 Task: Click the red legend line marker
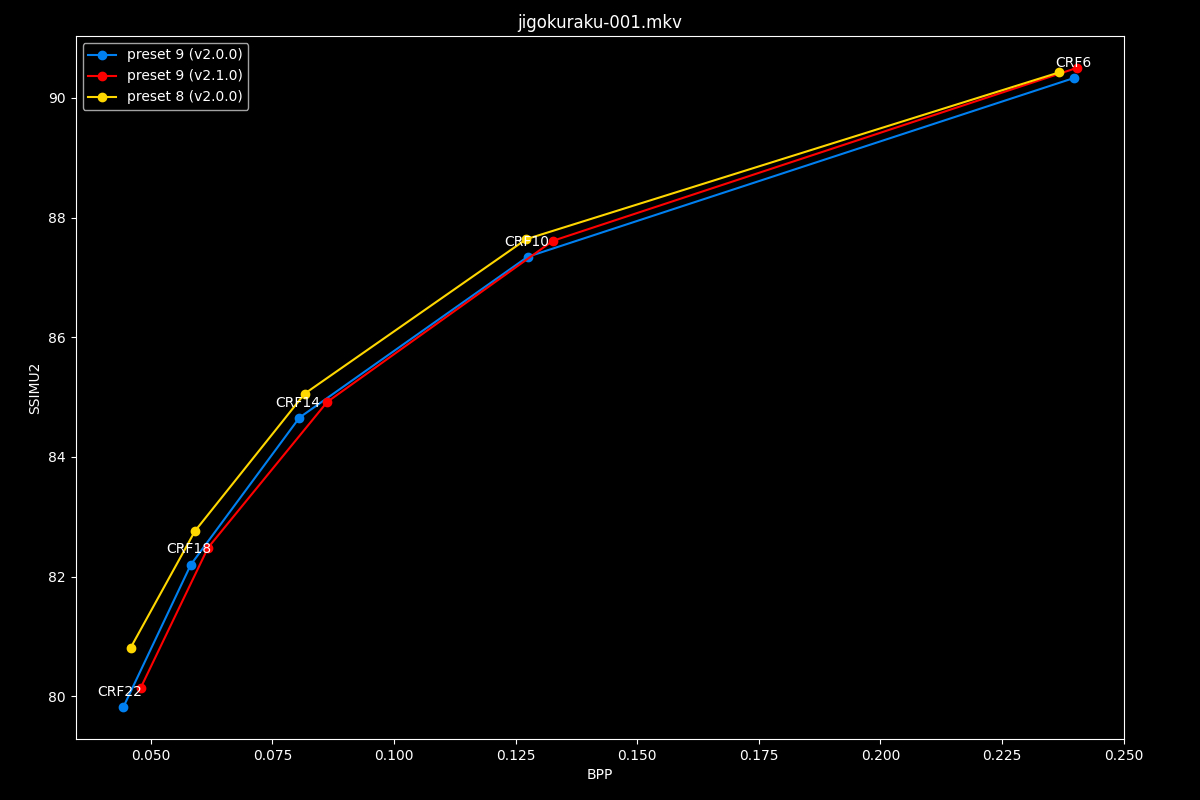coord(102,76)
